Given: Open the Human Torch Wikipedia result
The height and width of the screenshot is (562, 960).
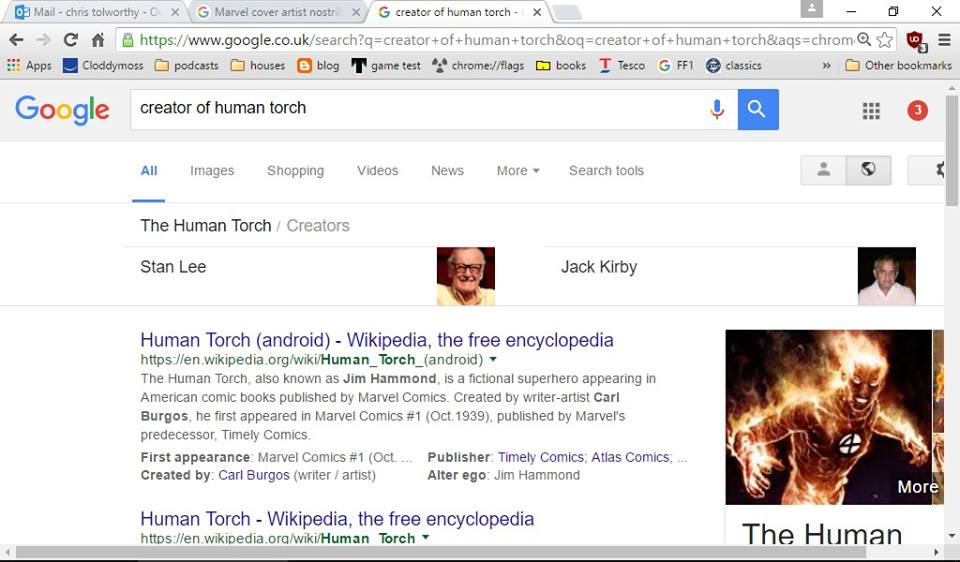Looking at the screenshot, I should [x=337, y=519].
